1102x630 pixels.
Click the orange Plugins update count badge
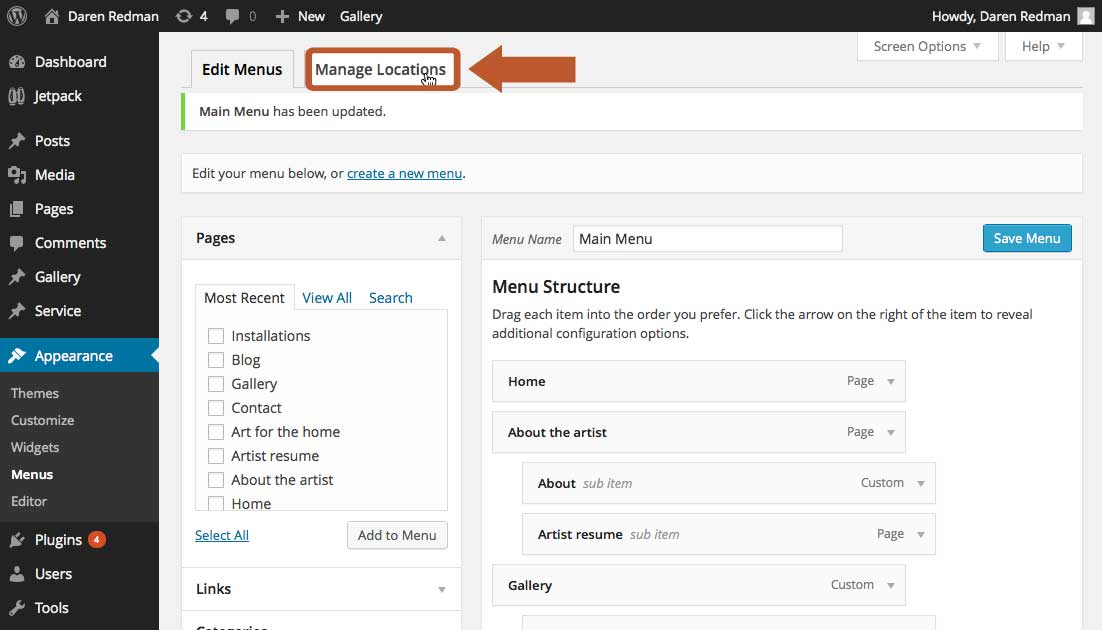[97, 539]
